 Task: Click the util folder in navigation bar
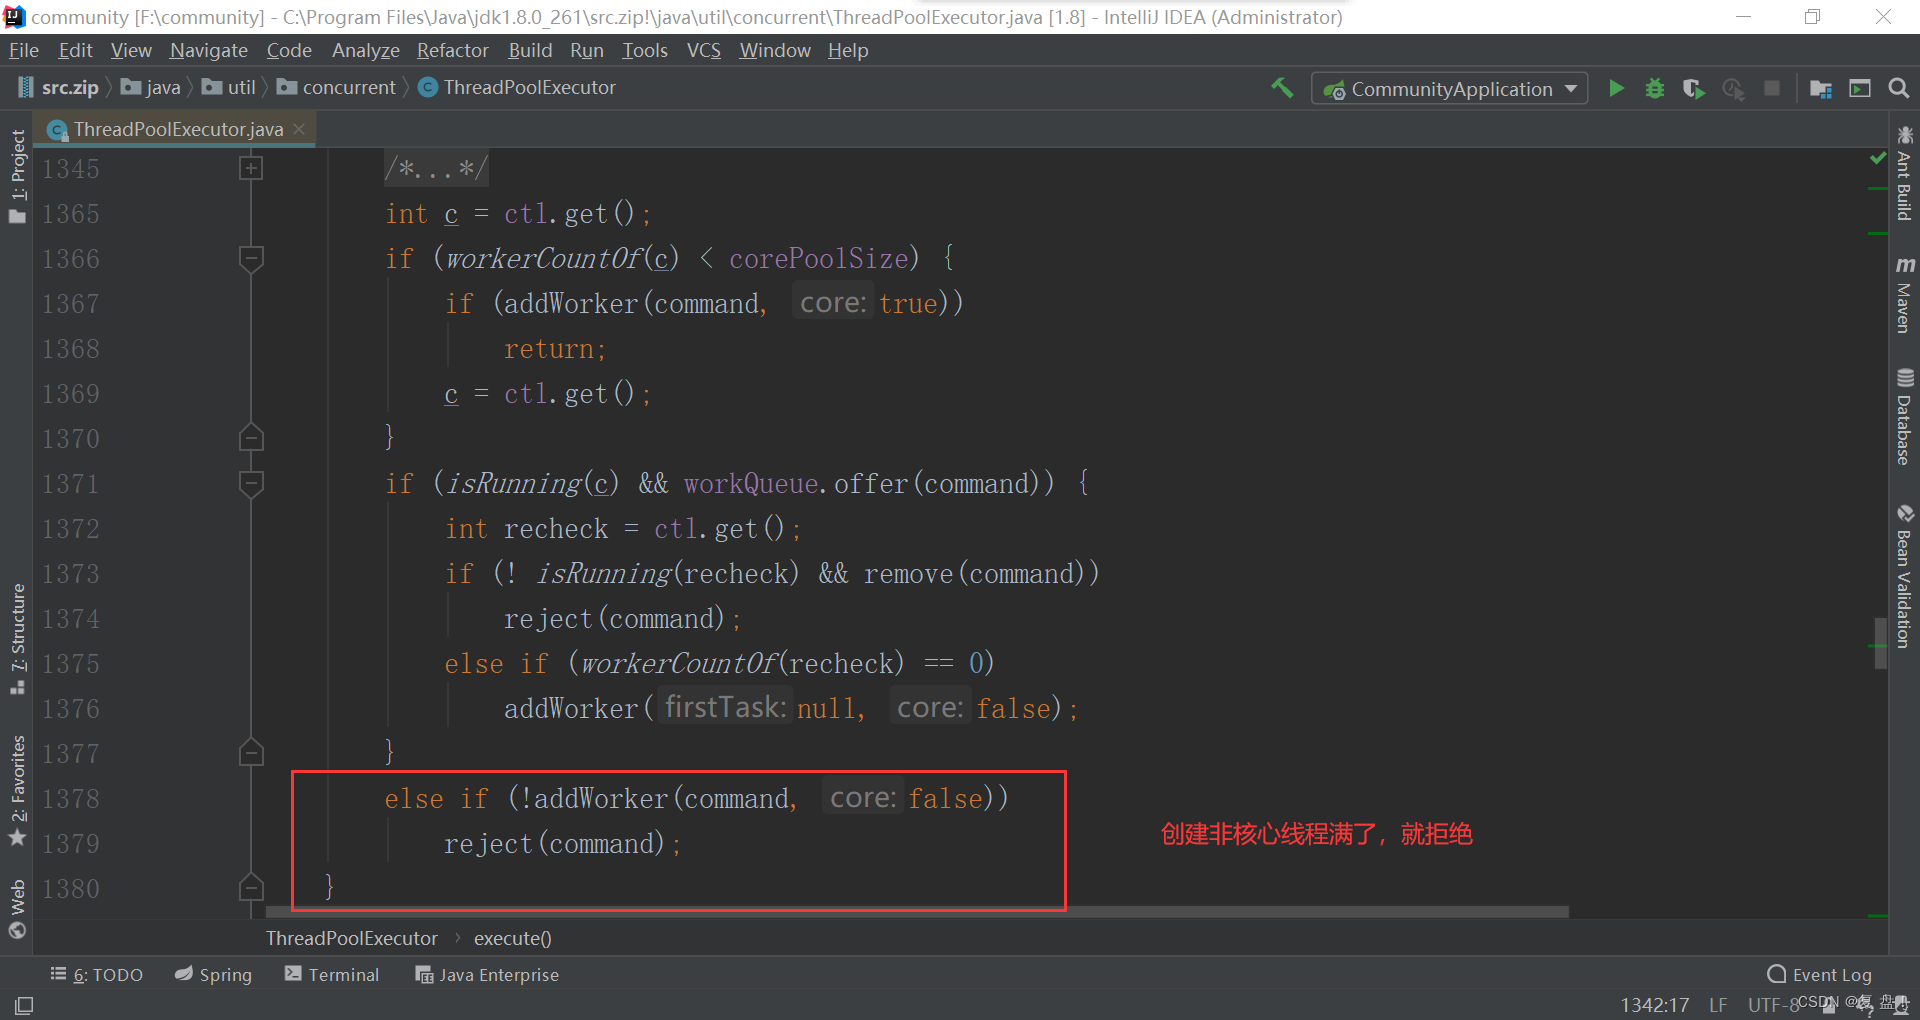[x=229, y=88]
